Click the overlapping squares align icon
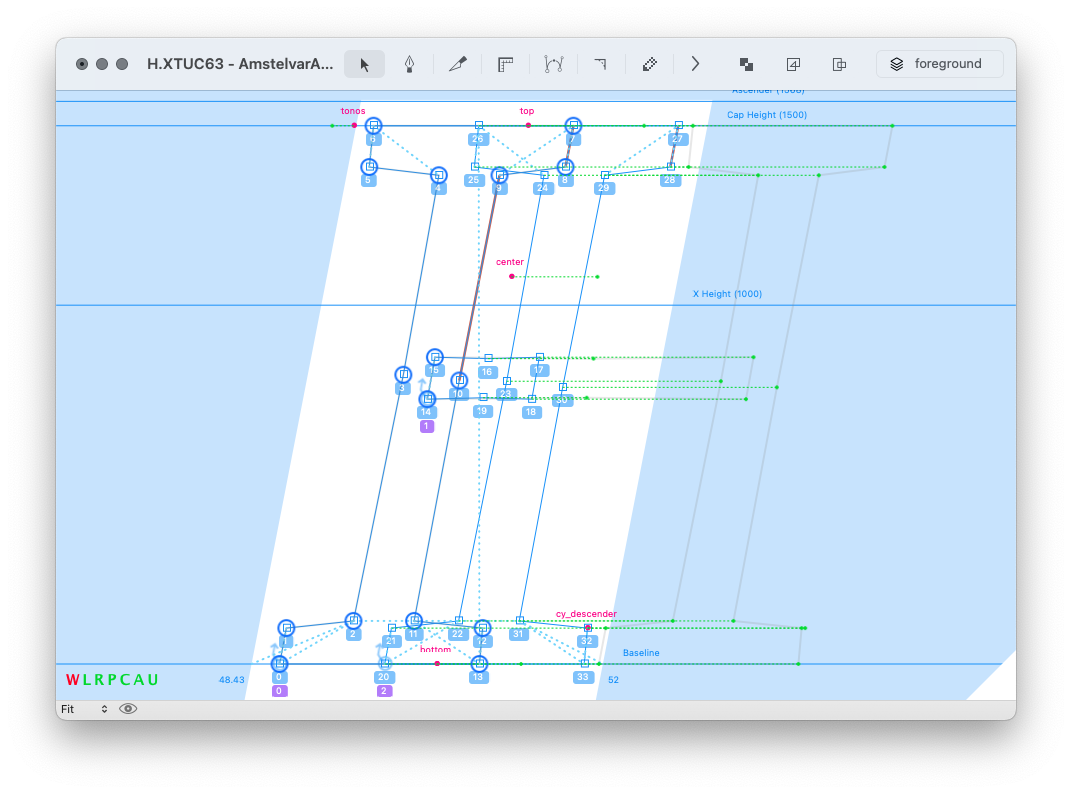 pyautogui.click(x=840, y=64)
